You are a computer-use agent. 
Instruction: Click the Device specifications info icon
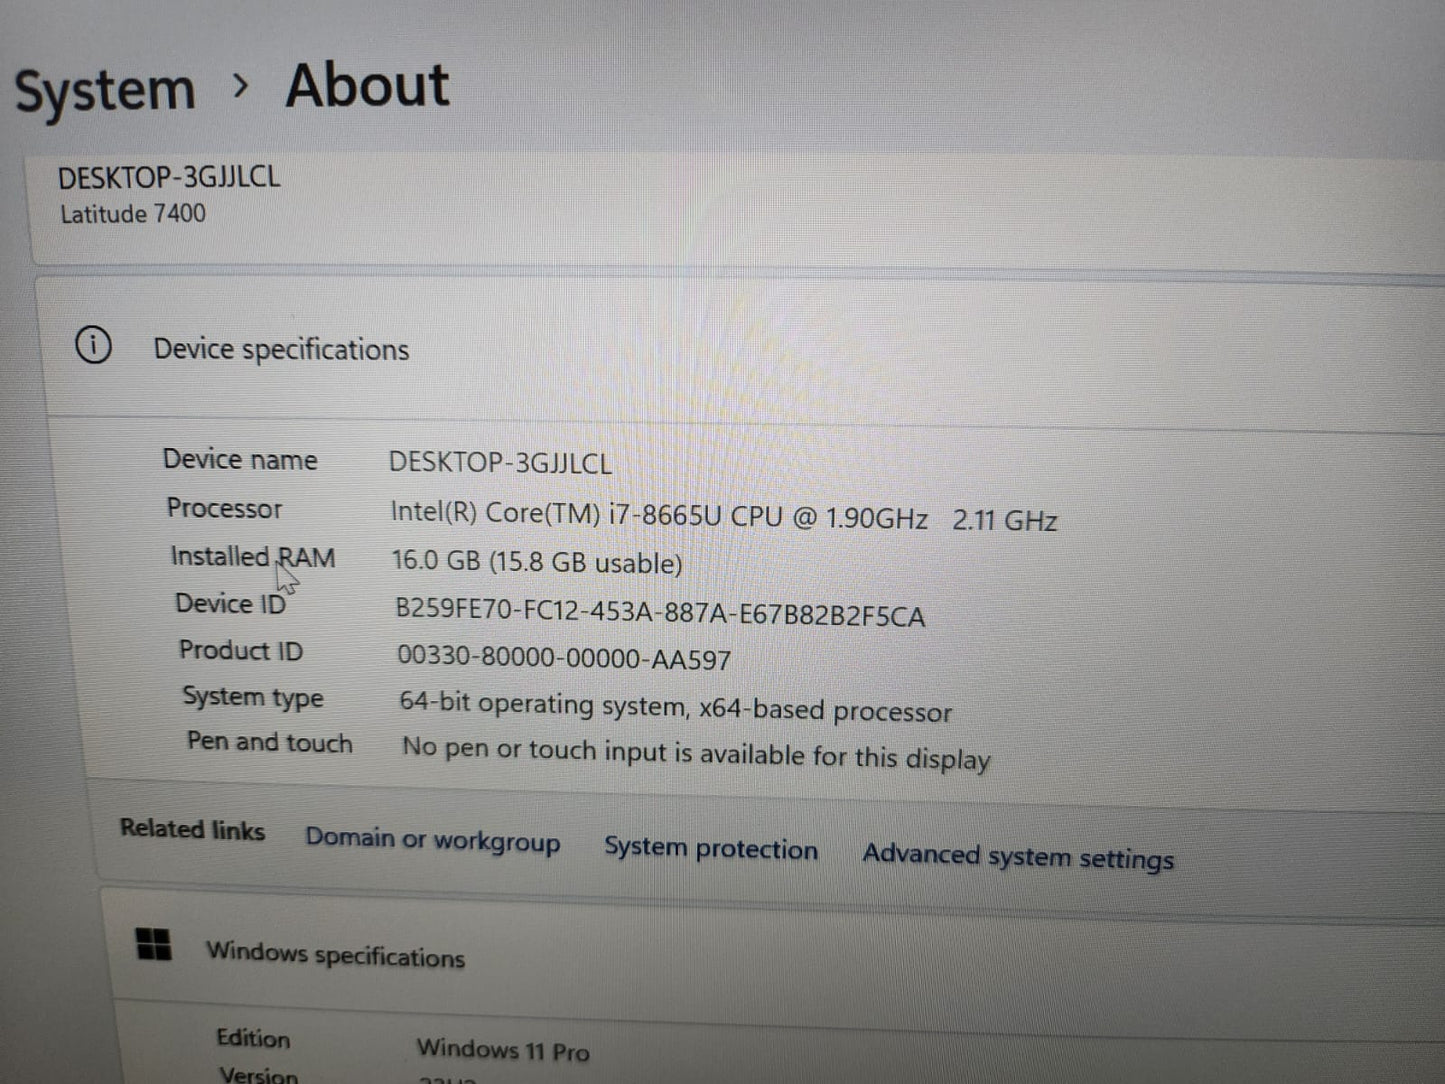(94, 345)
